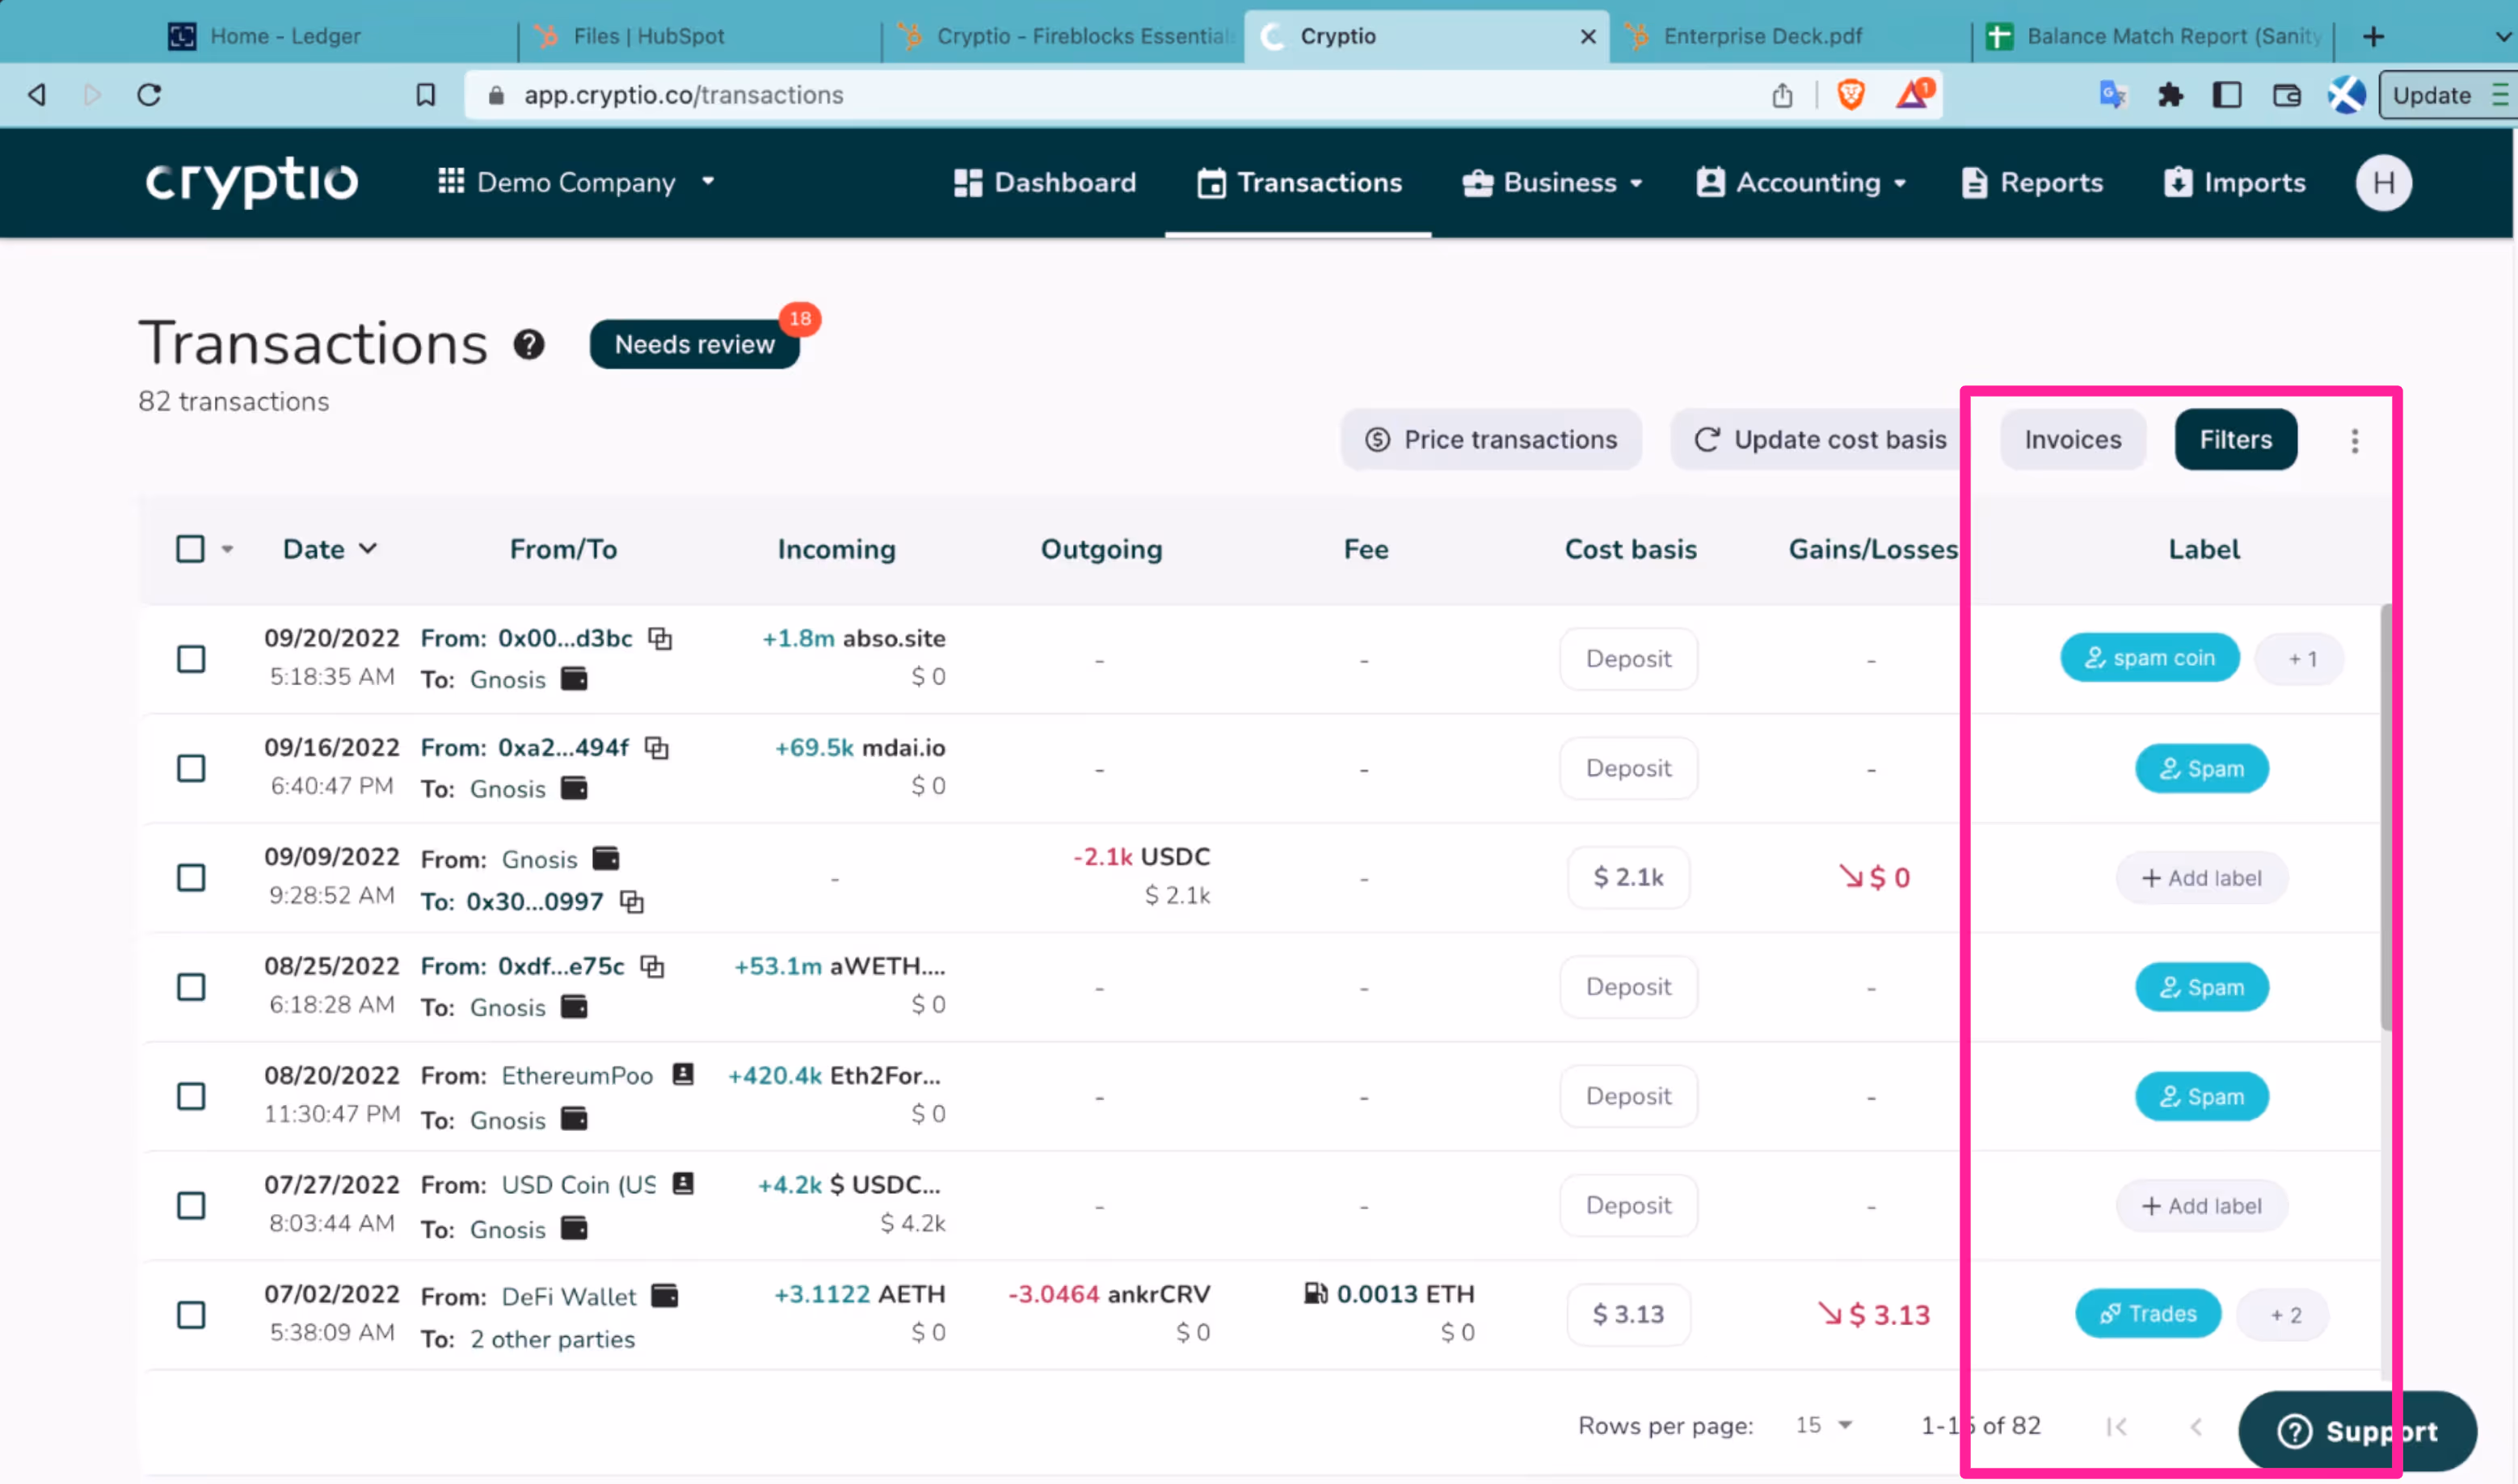This screenshot has height=1484, width=2518.
Task: Click the Update cost basis button
Action: (1820, 440)
